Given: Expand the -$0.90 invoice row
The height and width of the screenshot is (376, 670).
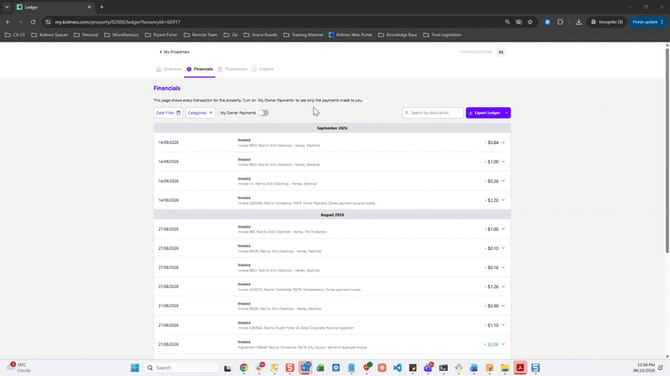Looking at the screenshot, I should [503, 306].
